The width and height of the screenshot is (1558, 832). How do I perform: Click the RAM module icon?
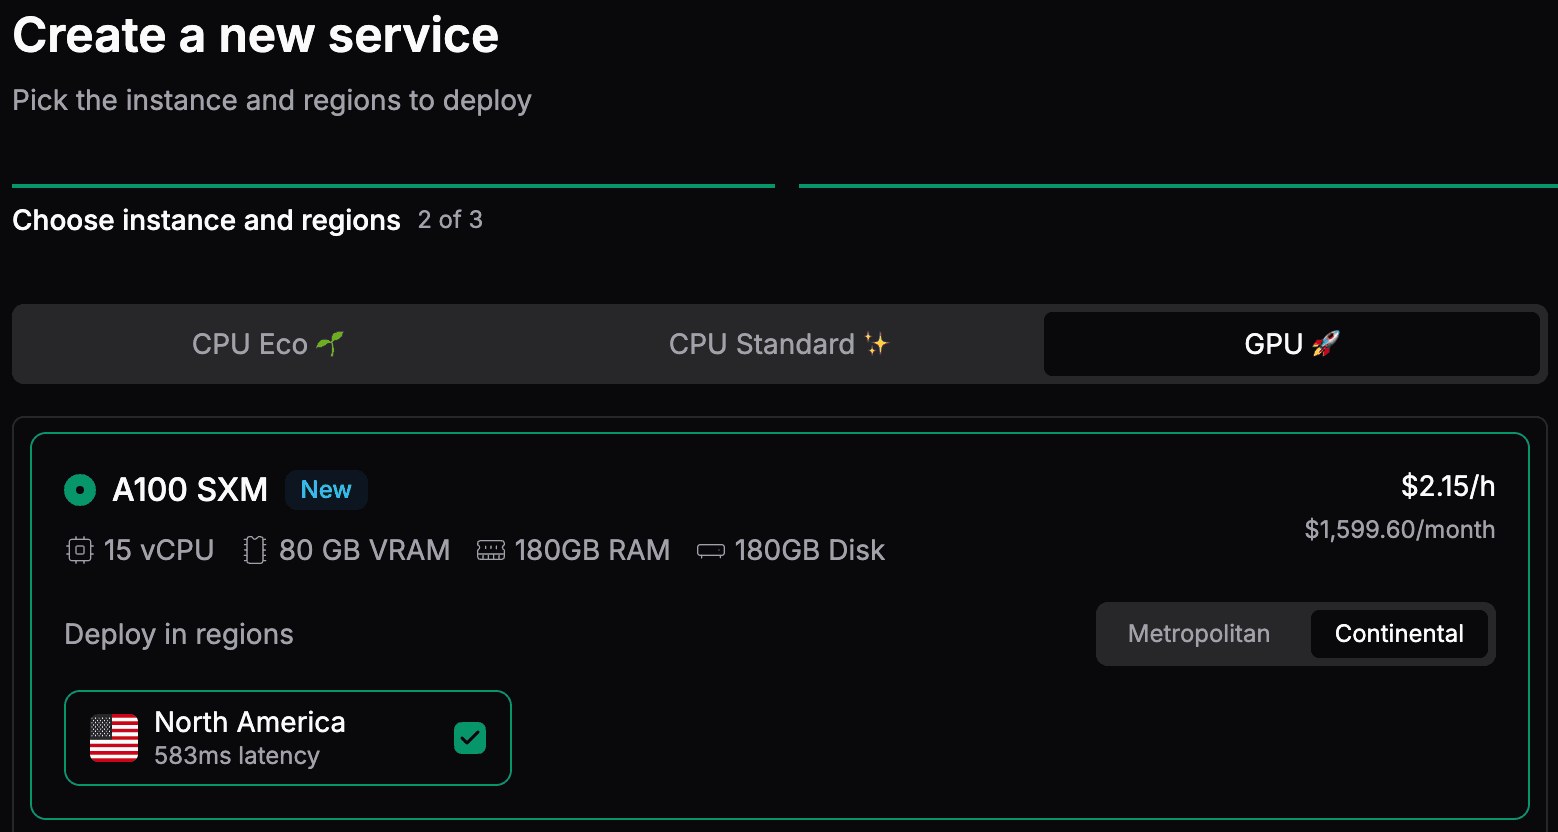click(x=491, y=550)
